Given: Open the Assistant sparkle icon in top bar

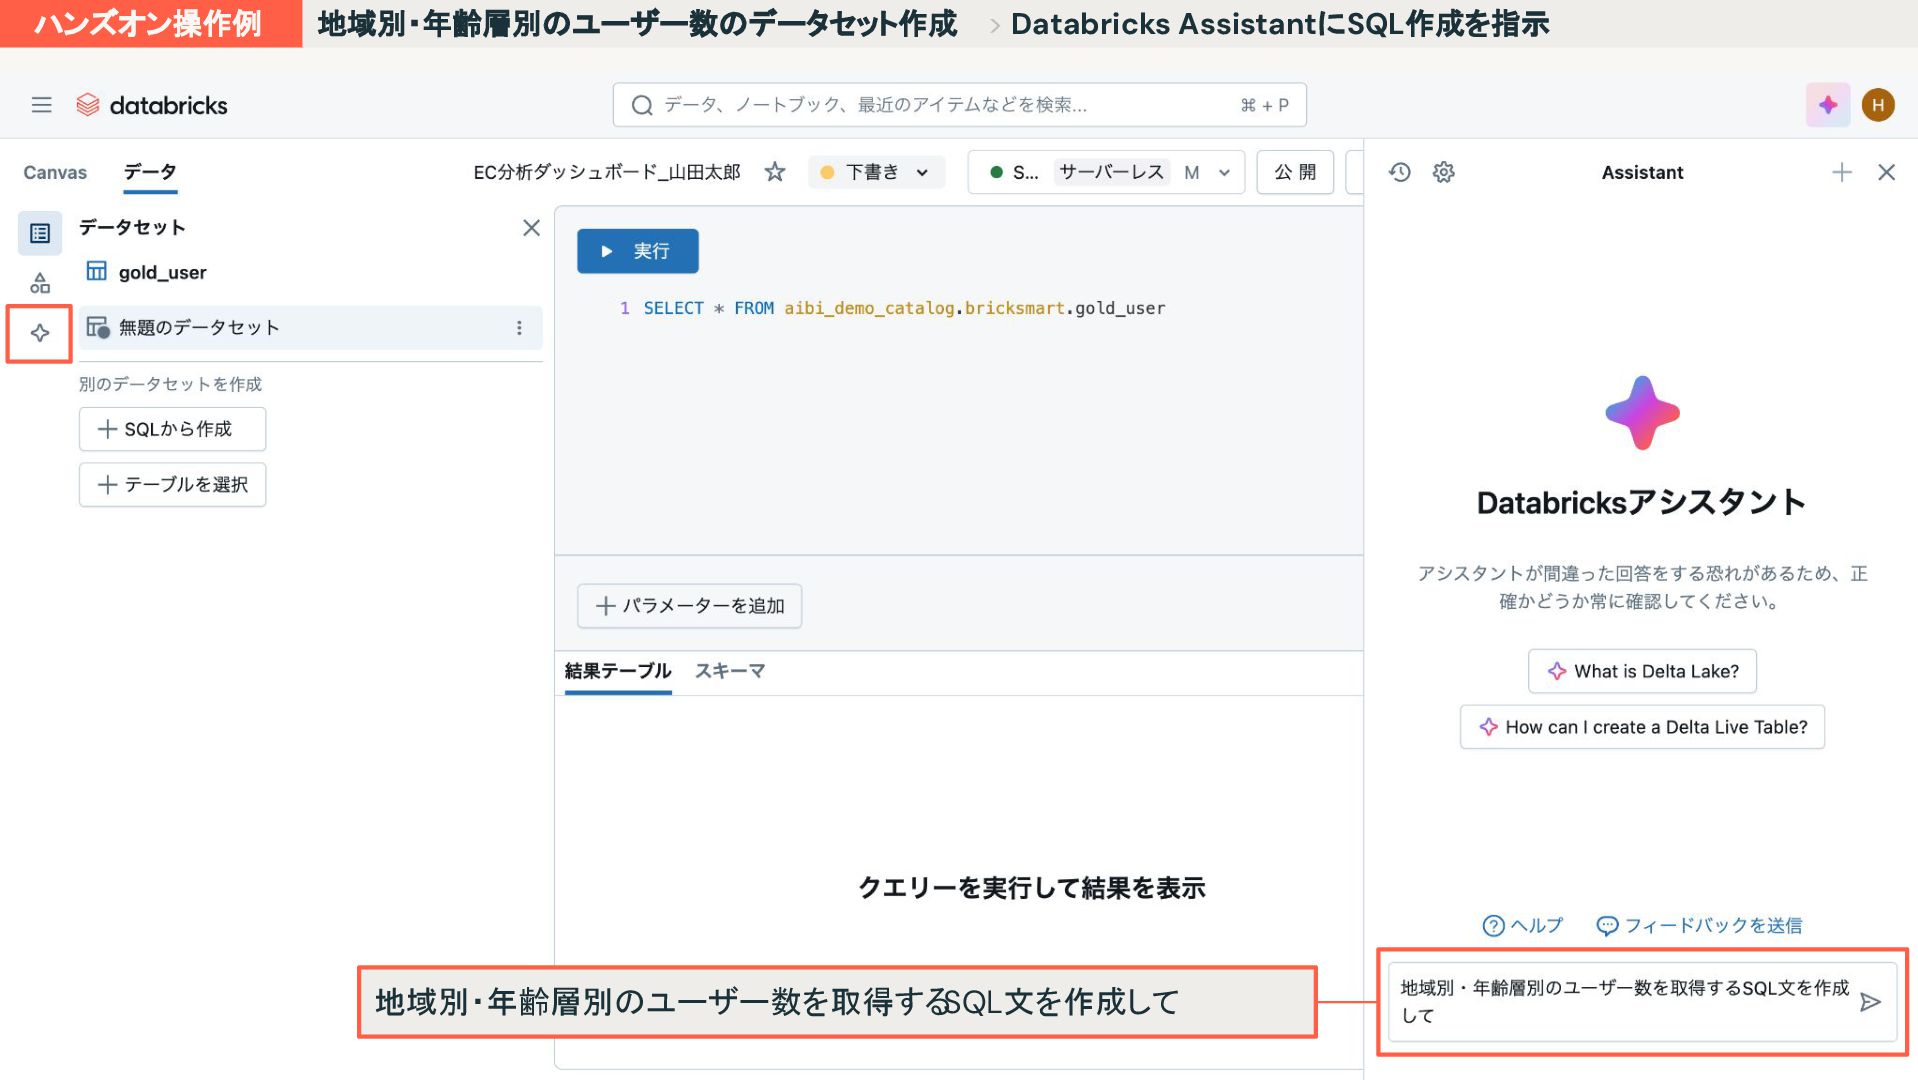Looking at the screenshot, I should click(x=1827, y=105).
